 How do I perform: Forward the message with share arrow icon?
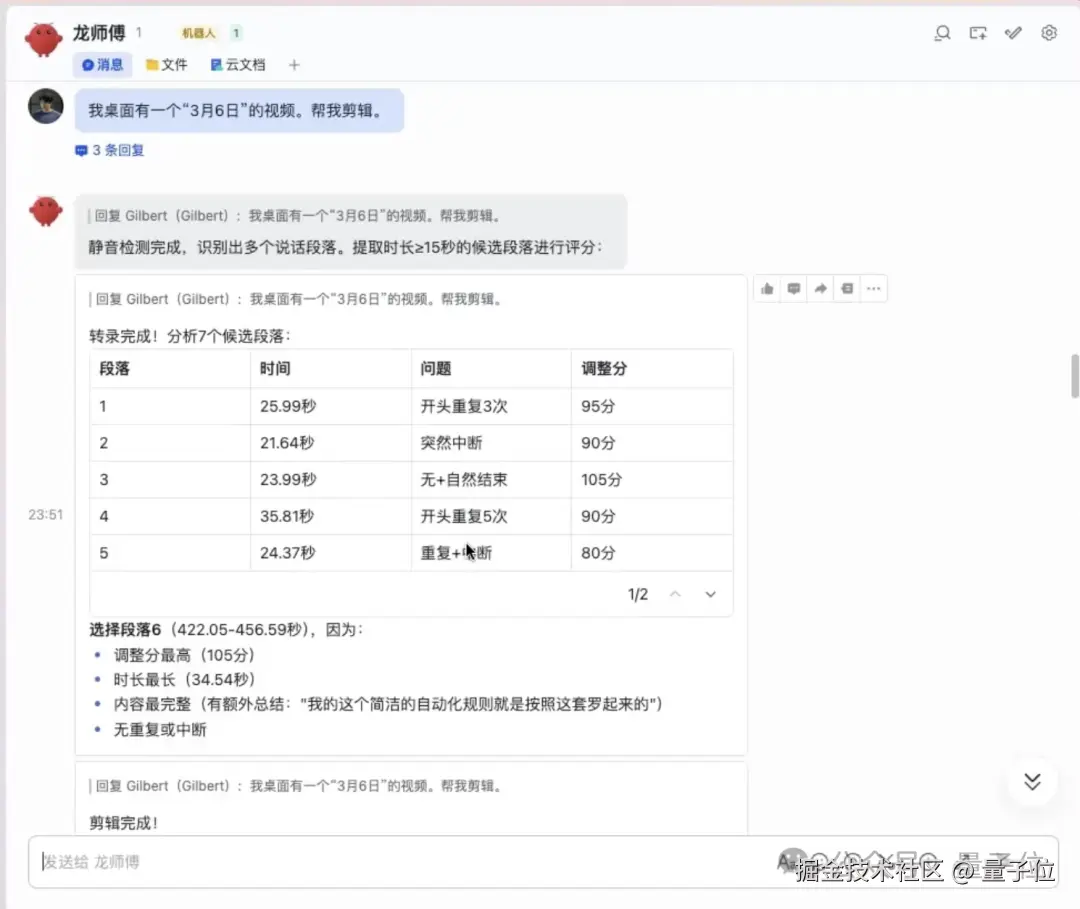820,289
